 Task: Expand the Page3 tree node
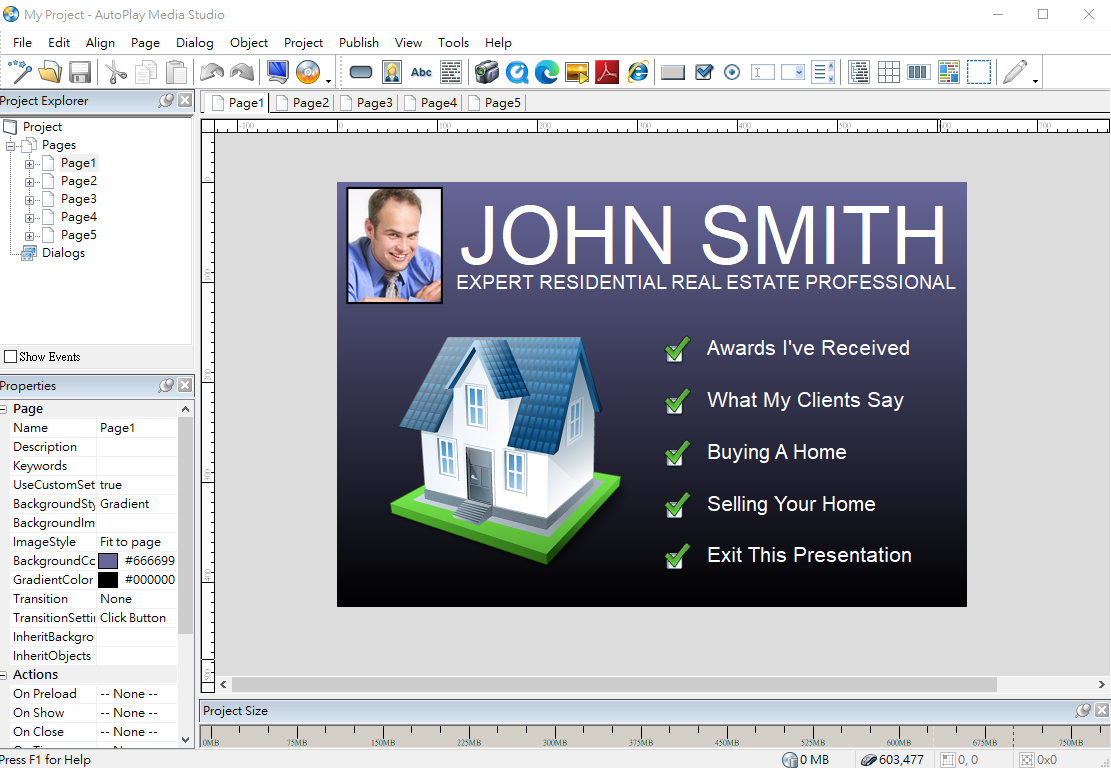pos(30,200)
